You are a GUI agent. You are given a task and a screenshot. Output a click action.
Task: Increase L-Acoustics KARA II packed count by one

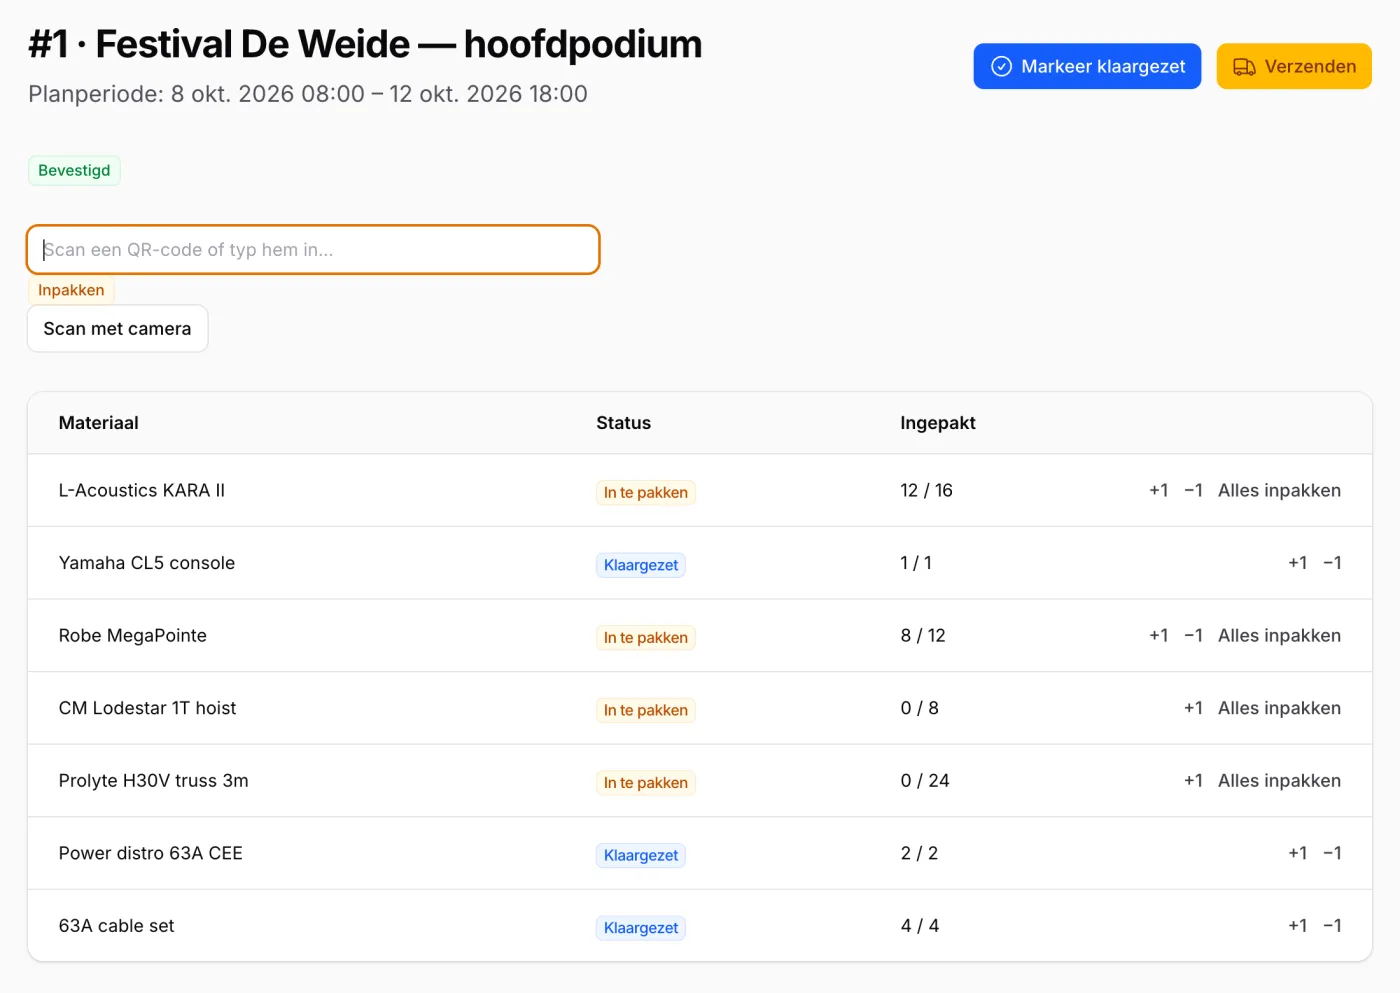click(1158, 491)
